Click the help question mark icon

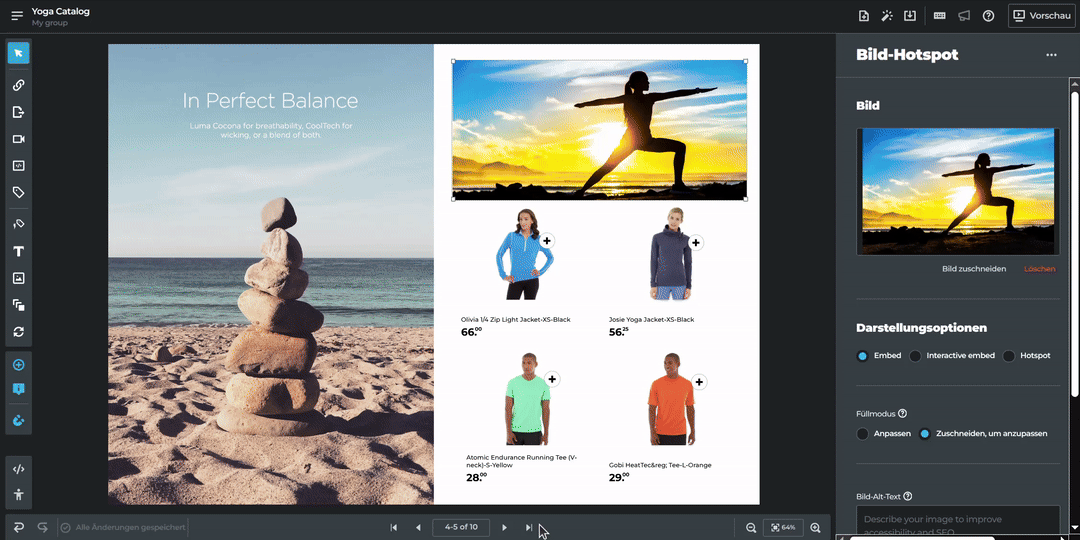point(988,15)
